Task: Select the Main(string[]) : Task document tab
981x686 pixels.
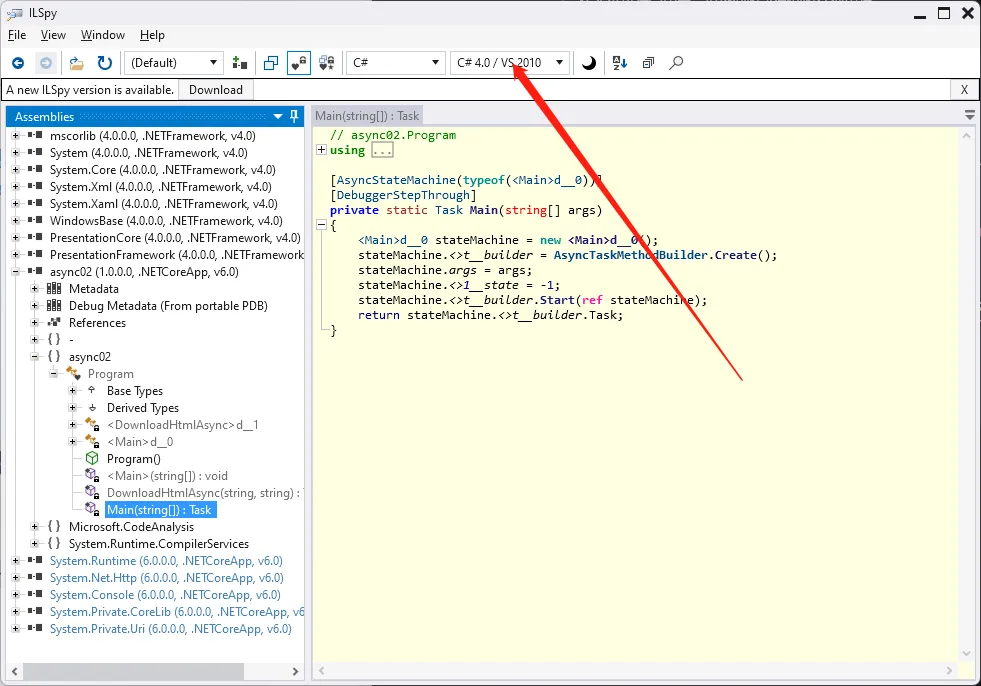Action: coord(367,116)
